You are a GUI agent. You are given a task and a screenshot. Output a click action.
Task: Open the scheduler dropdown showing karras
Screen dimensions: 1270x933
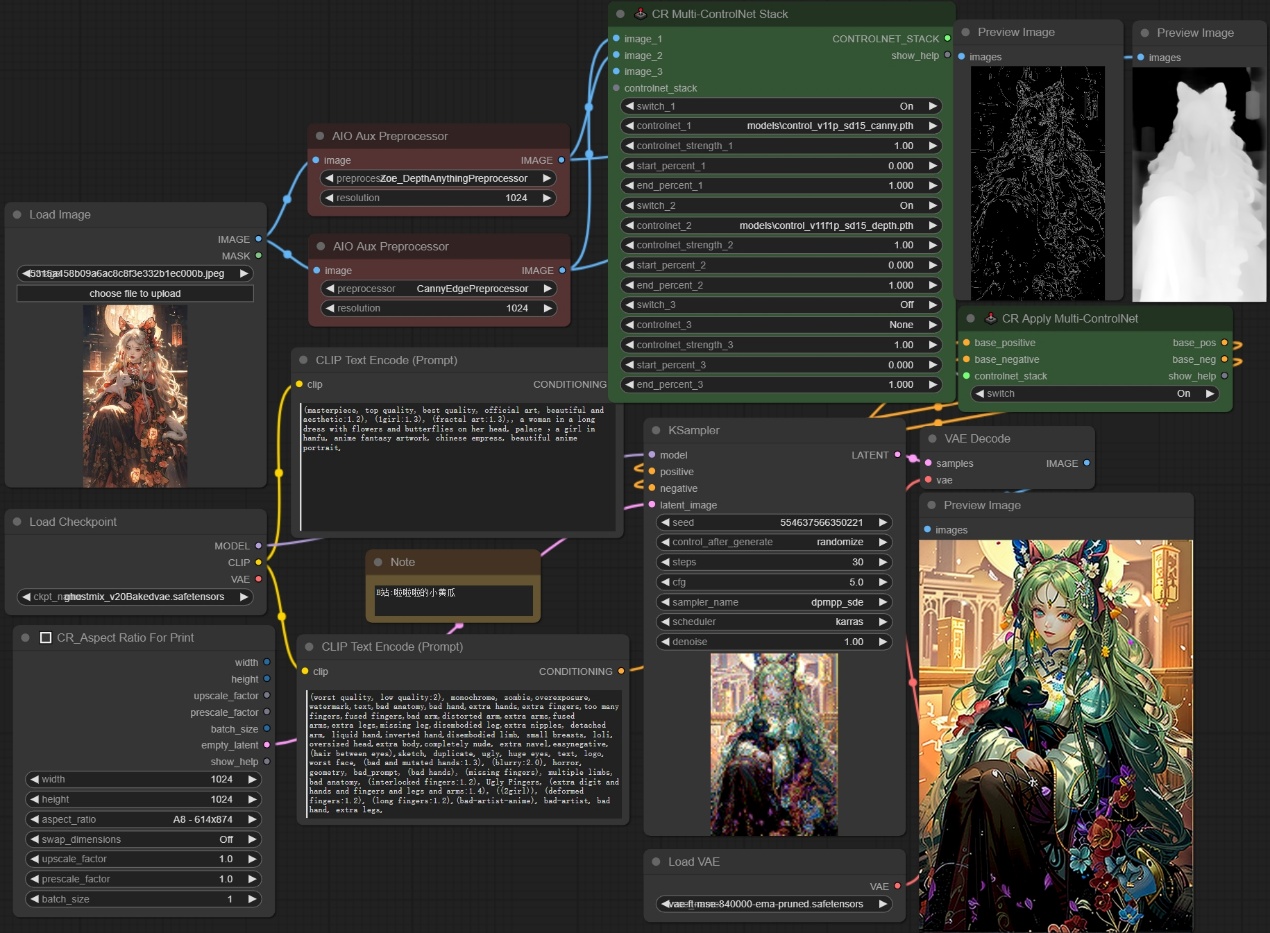pos(774,622)
